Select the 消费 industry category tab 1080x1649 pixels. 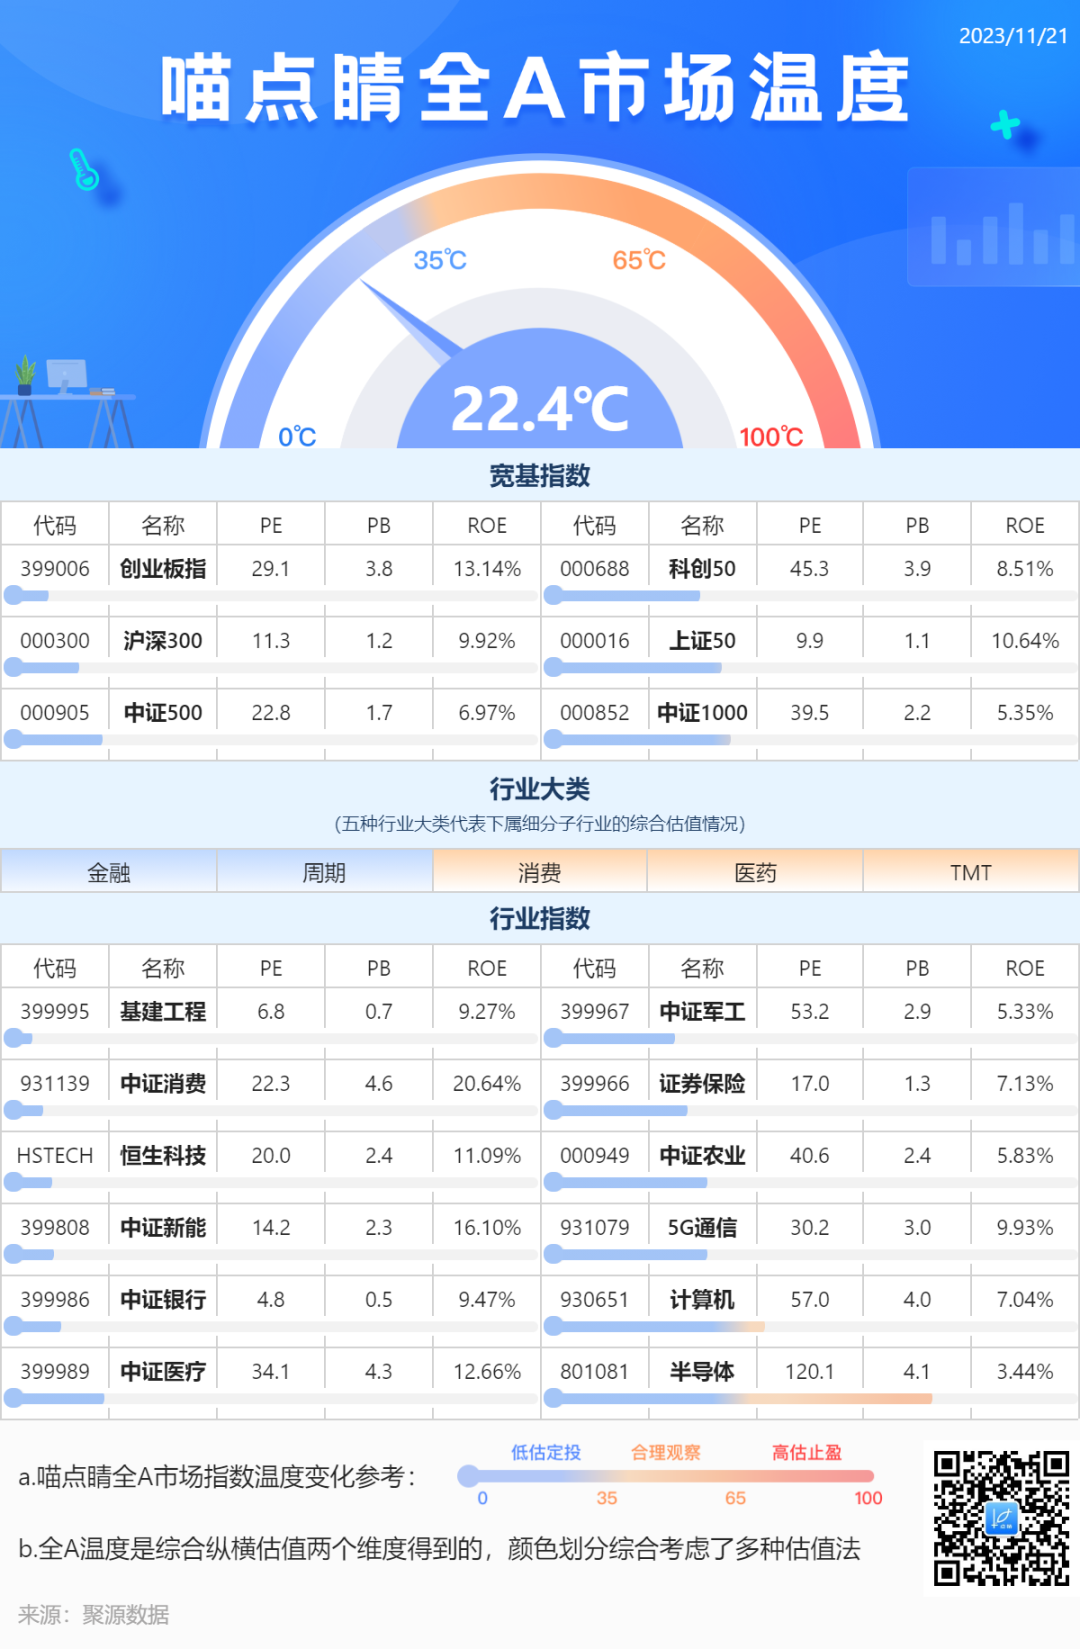(540, 872)
